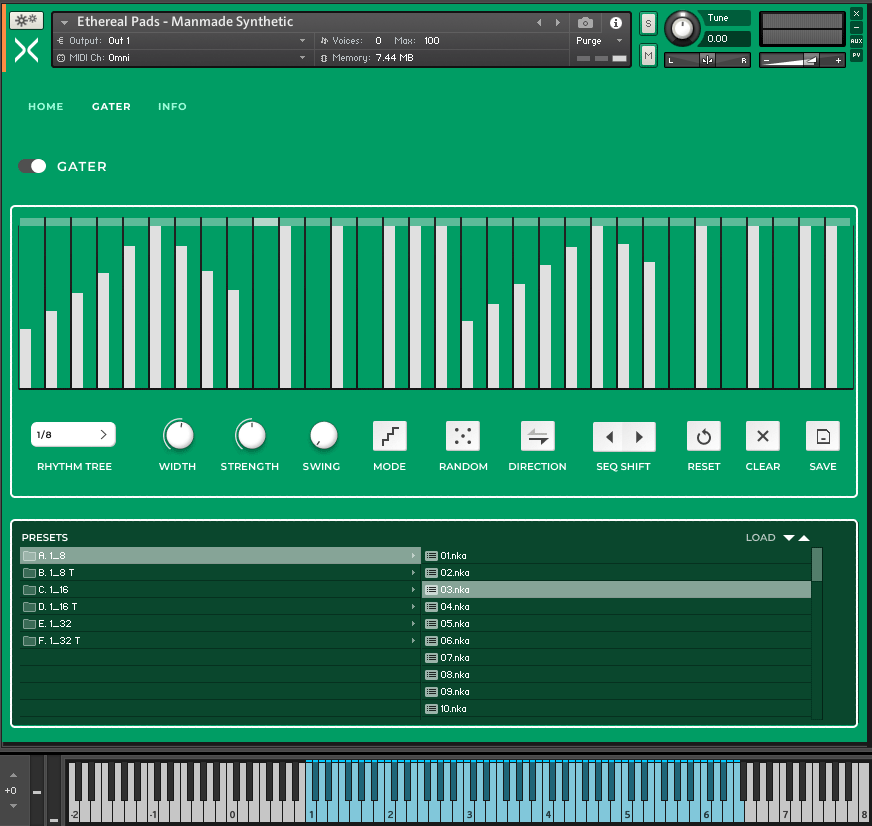The height and width of the screenshot is (826, 872).
Task: Open the Purge dropdown menu
Action: (598, 41)
